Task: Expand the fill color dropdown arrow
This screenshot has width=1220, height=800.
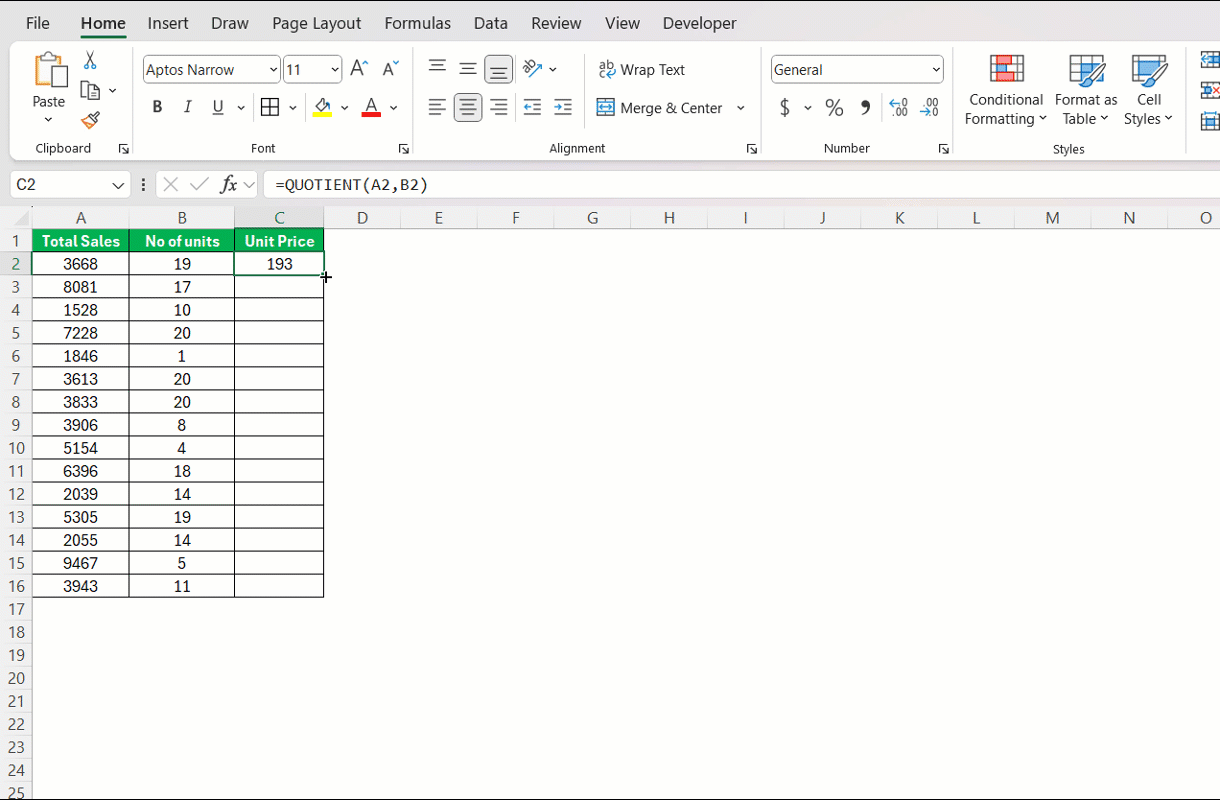Action: pos(344,107)
